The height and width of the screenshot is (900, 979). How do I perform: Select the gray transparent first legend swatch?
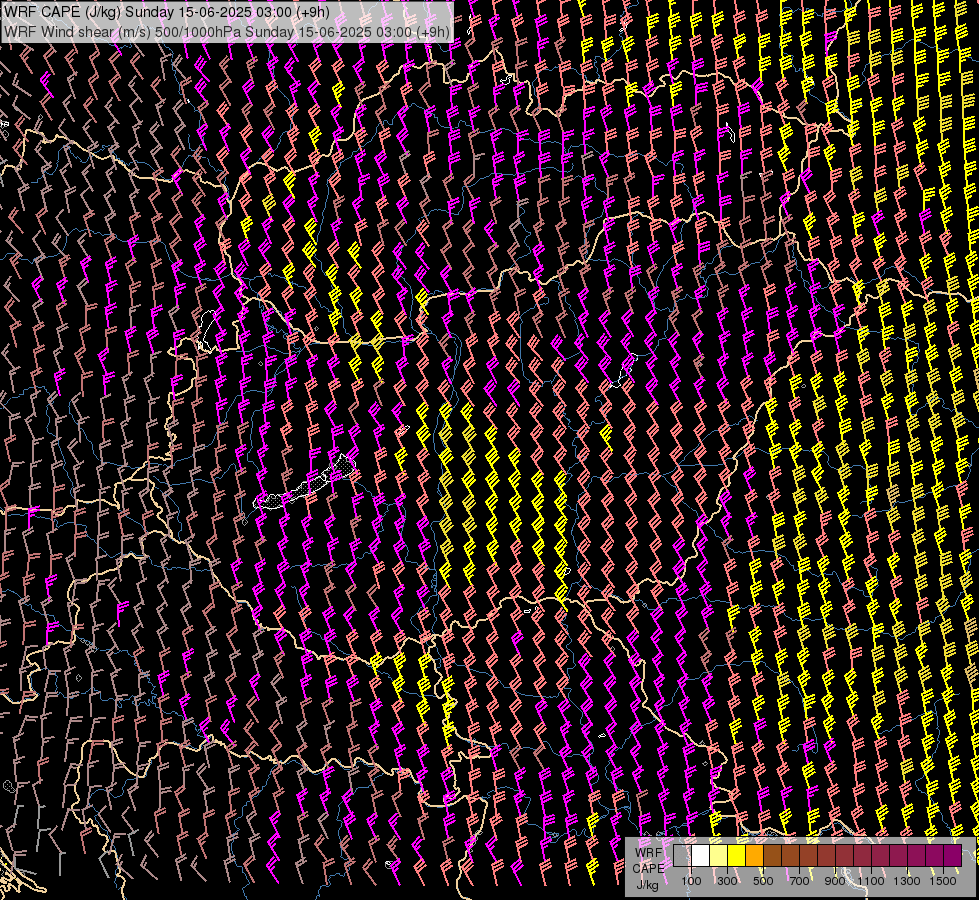click(682, 856)
